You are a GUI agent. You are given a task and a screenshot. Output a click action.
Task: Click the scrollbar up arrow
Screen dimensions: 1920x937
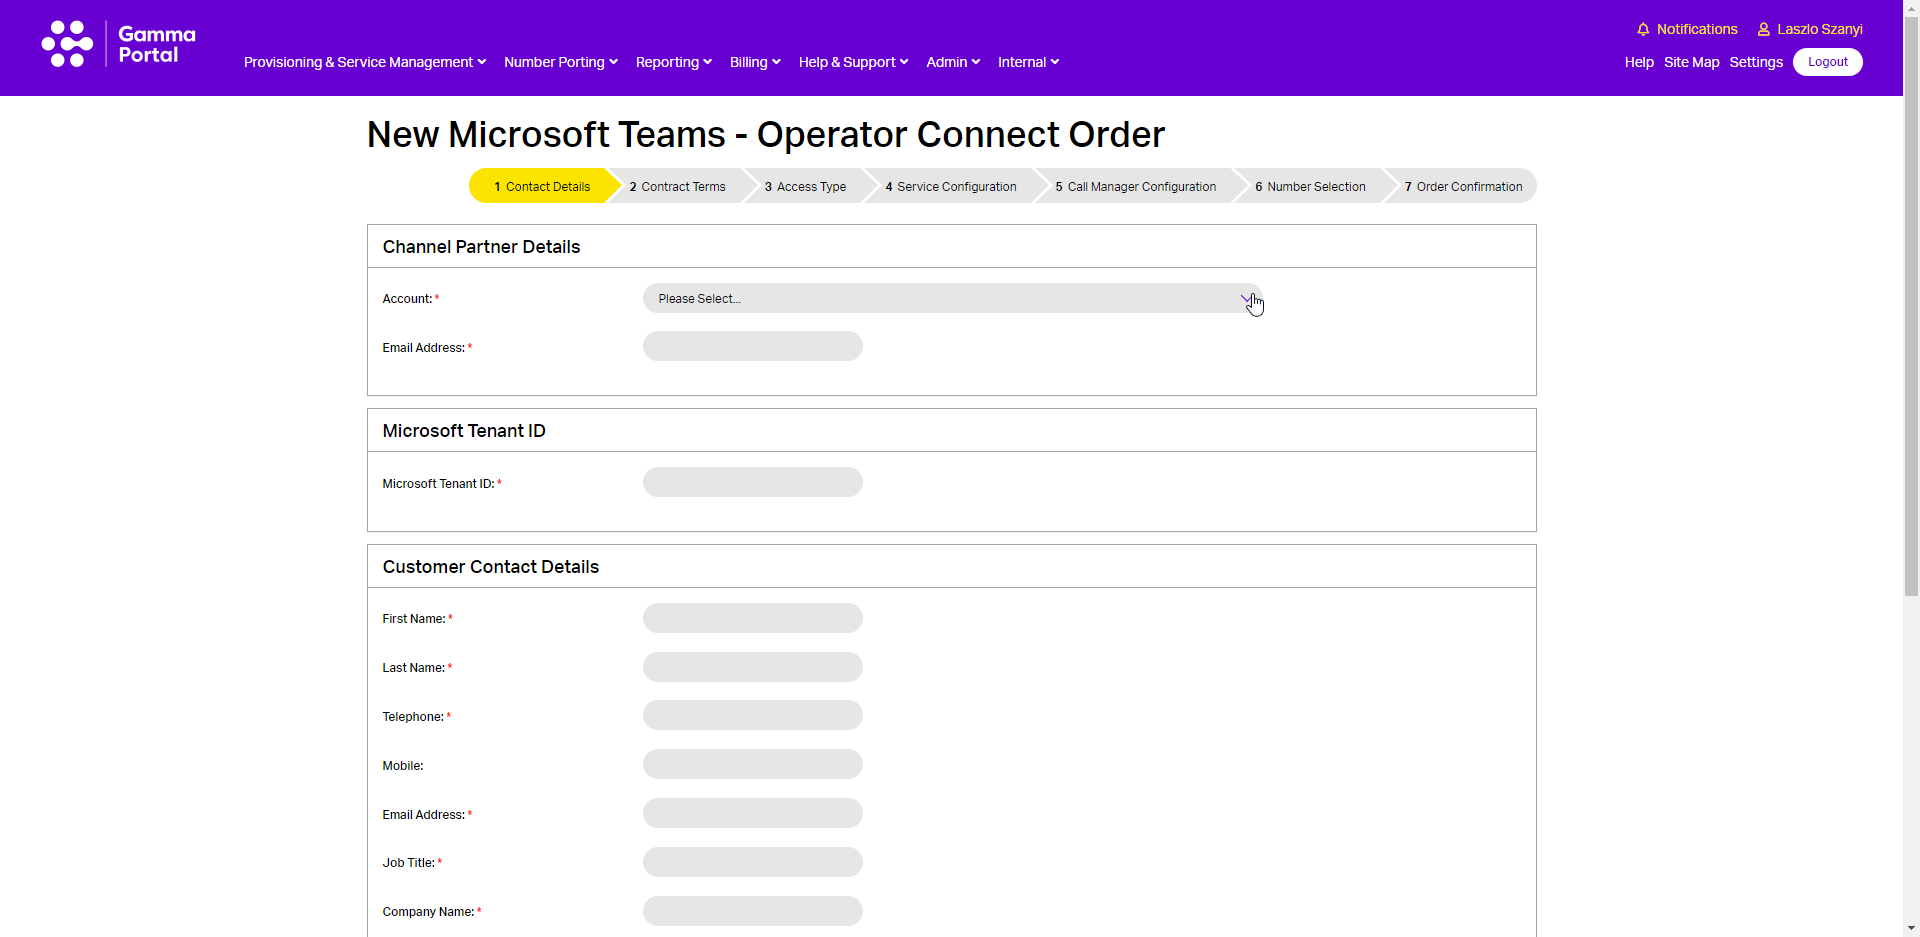click(1911, 8)
